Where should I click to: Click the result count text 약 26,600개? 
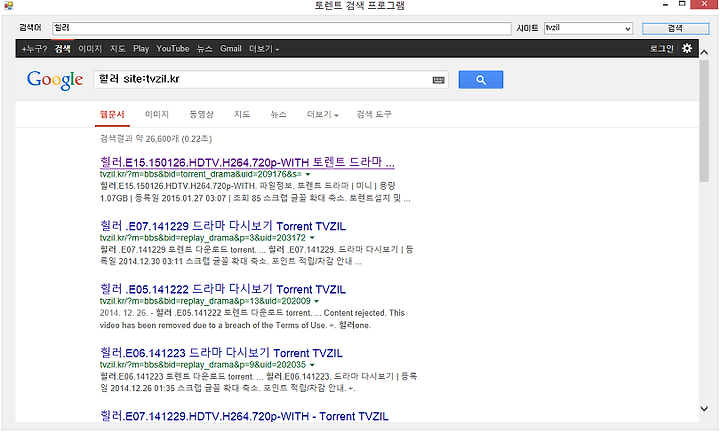[156, 139]
